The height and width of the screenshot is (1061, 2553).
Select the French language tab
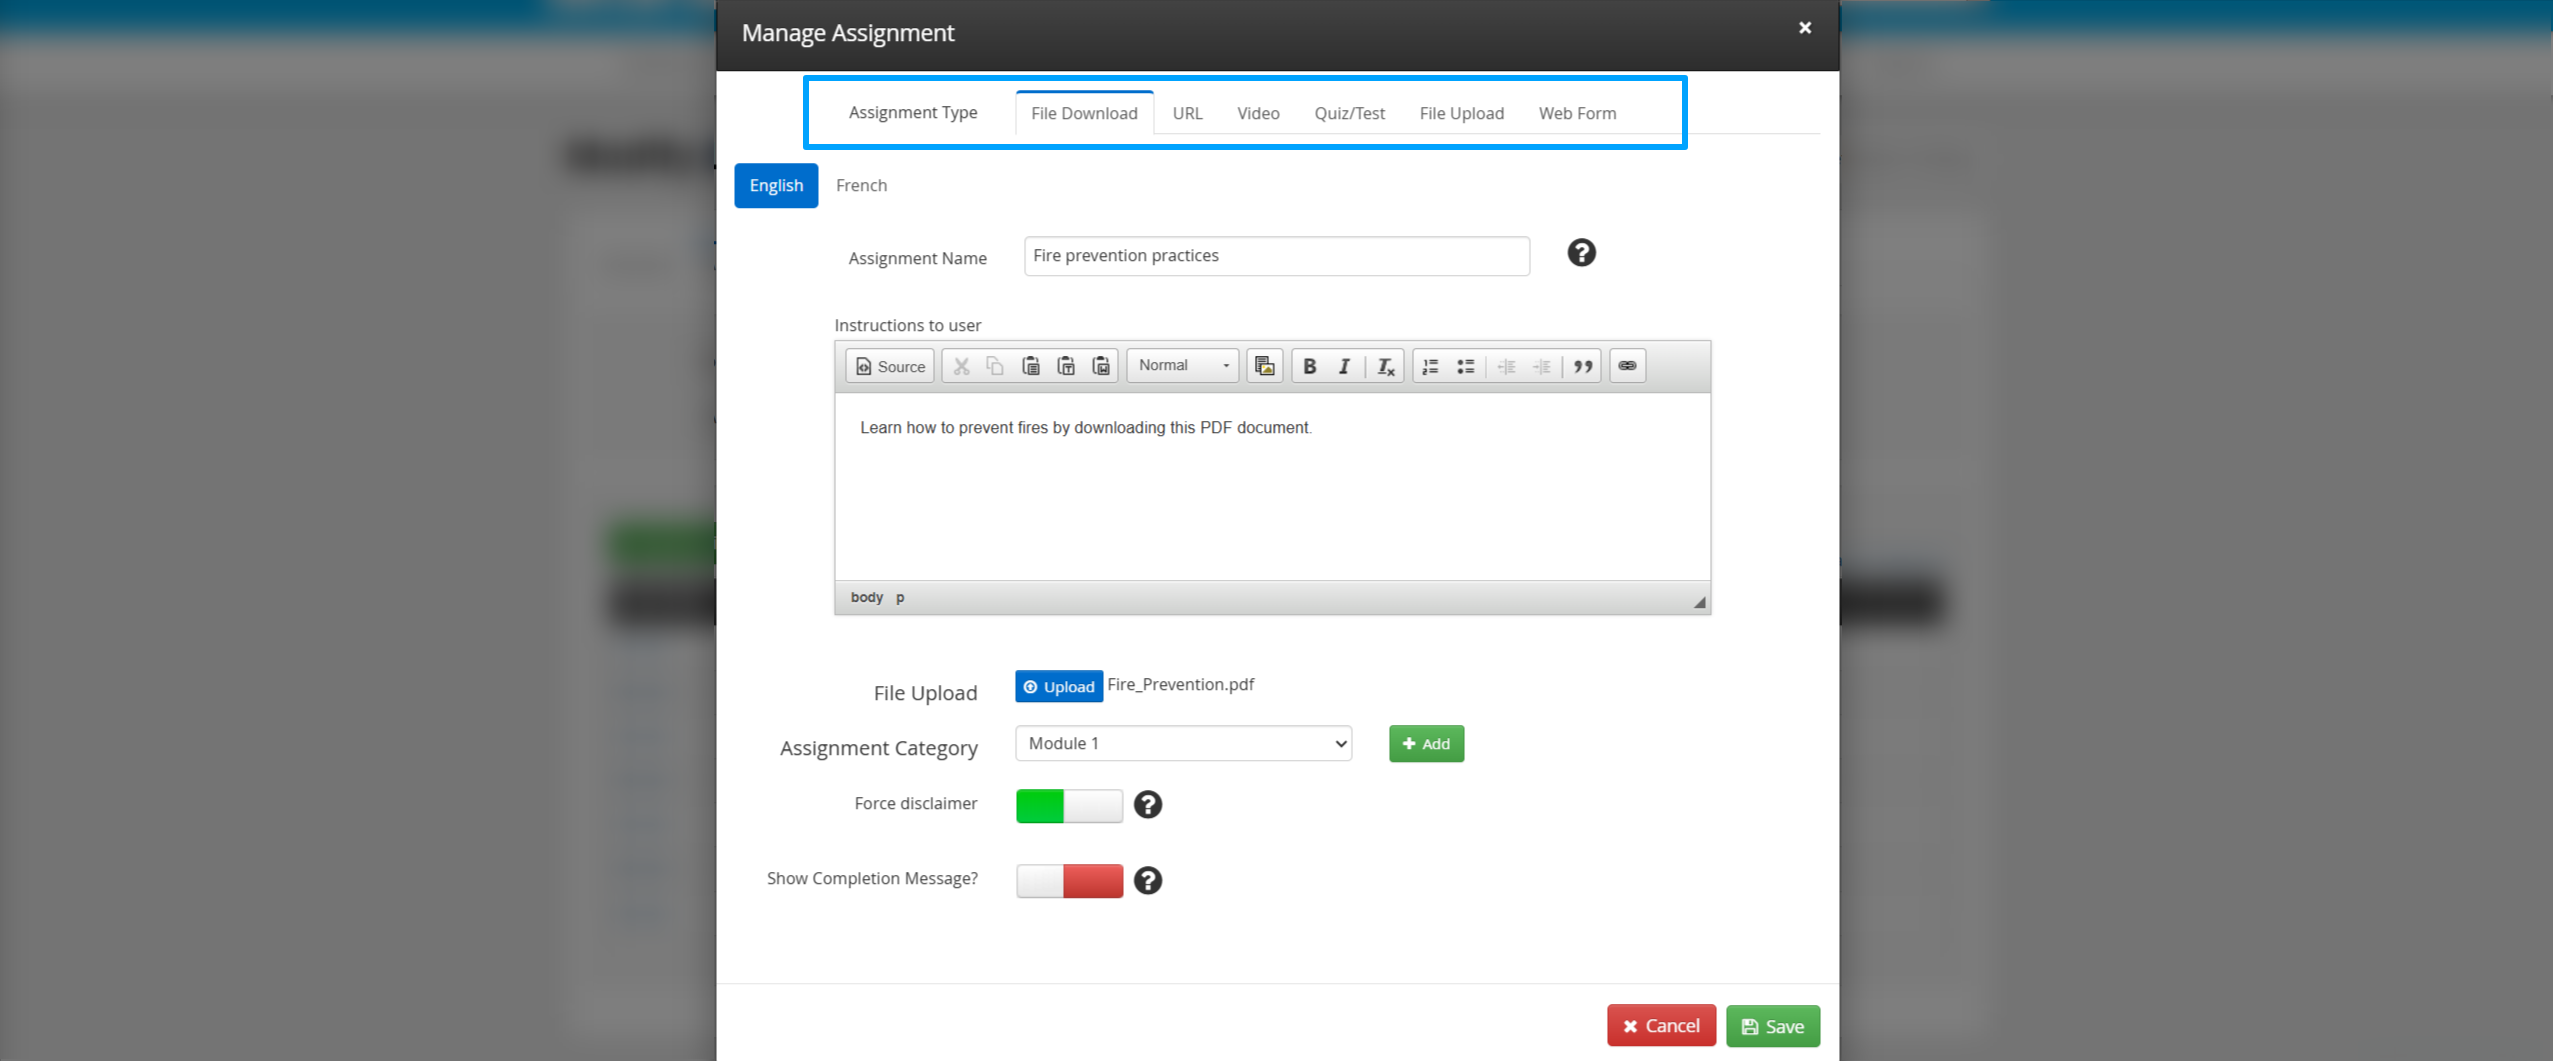point(861,185)
